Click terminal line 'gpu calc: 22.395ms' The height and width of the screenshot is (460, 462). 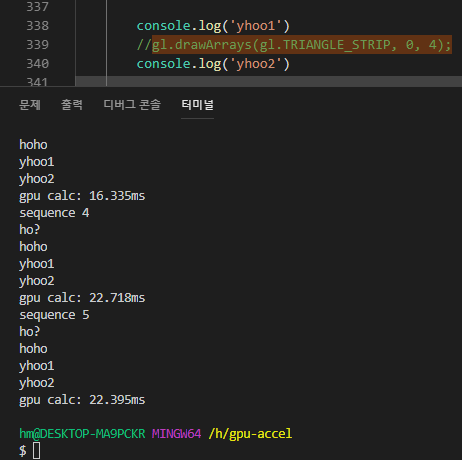82,400
